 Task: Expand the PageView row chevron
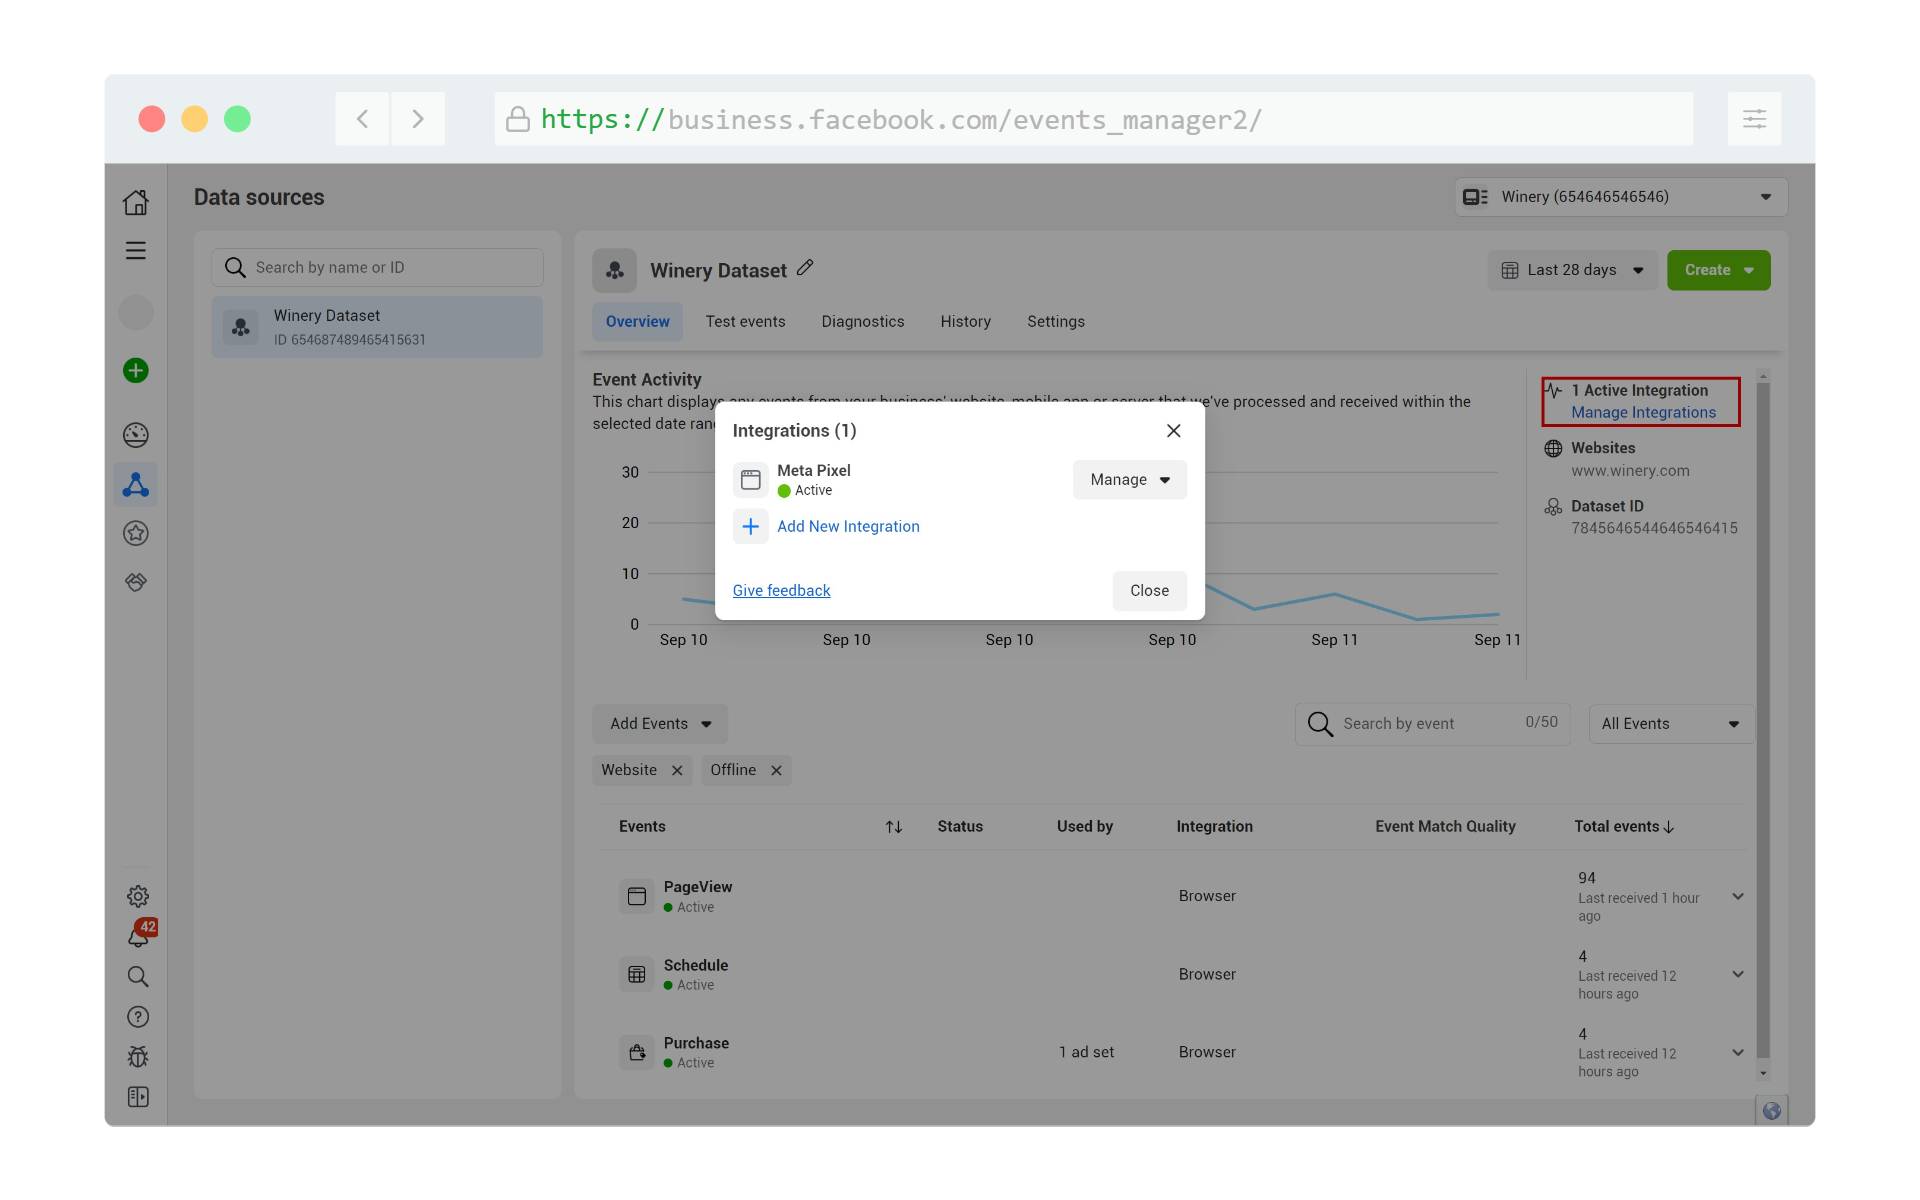click(x=1738, y=896)
